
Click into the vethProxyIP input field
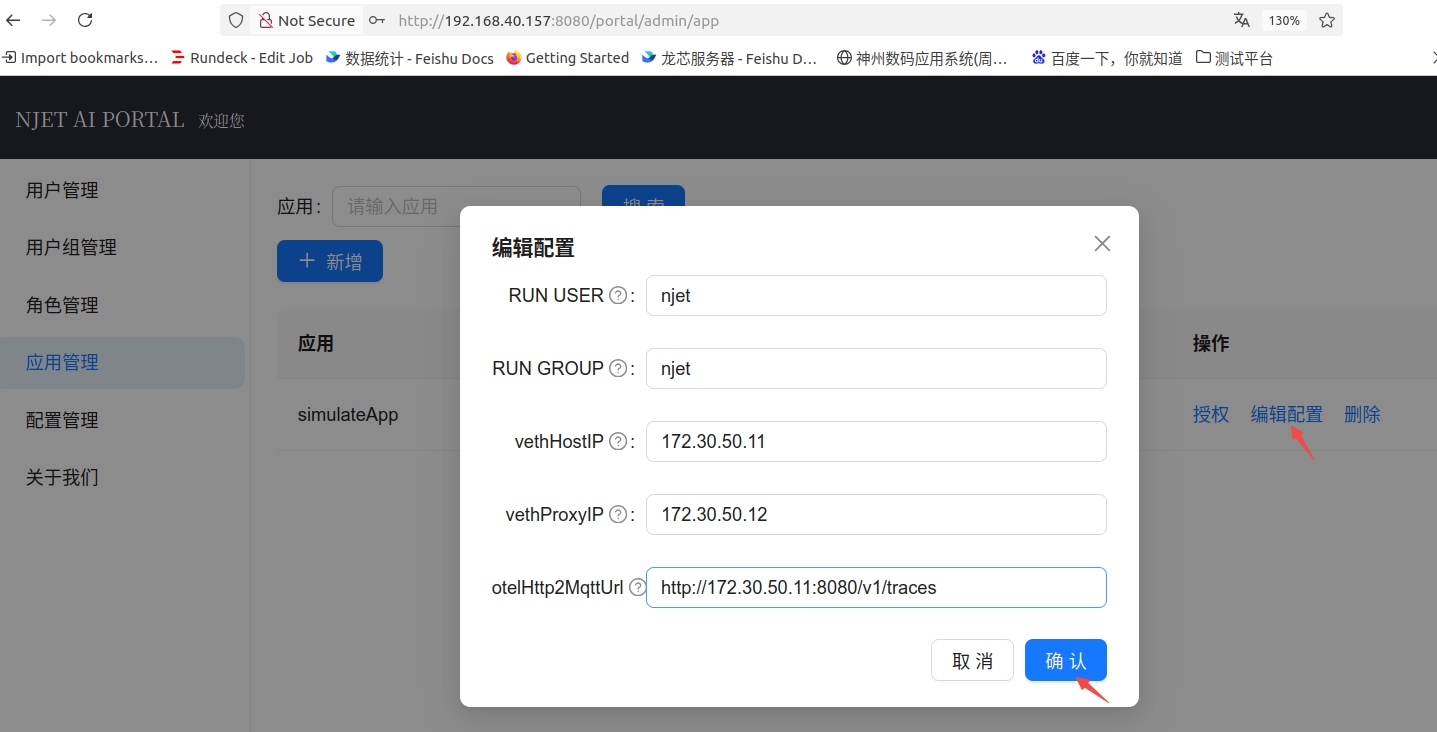point(876,515)
